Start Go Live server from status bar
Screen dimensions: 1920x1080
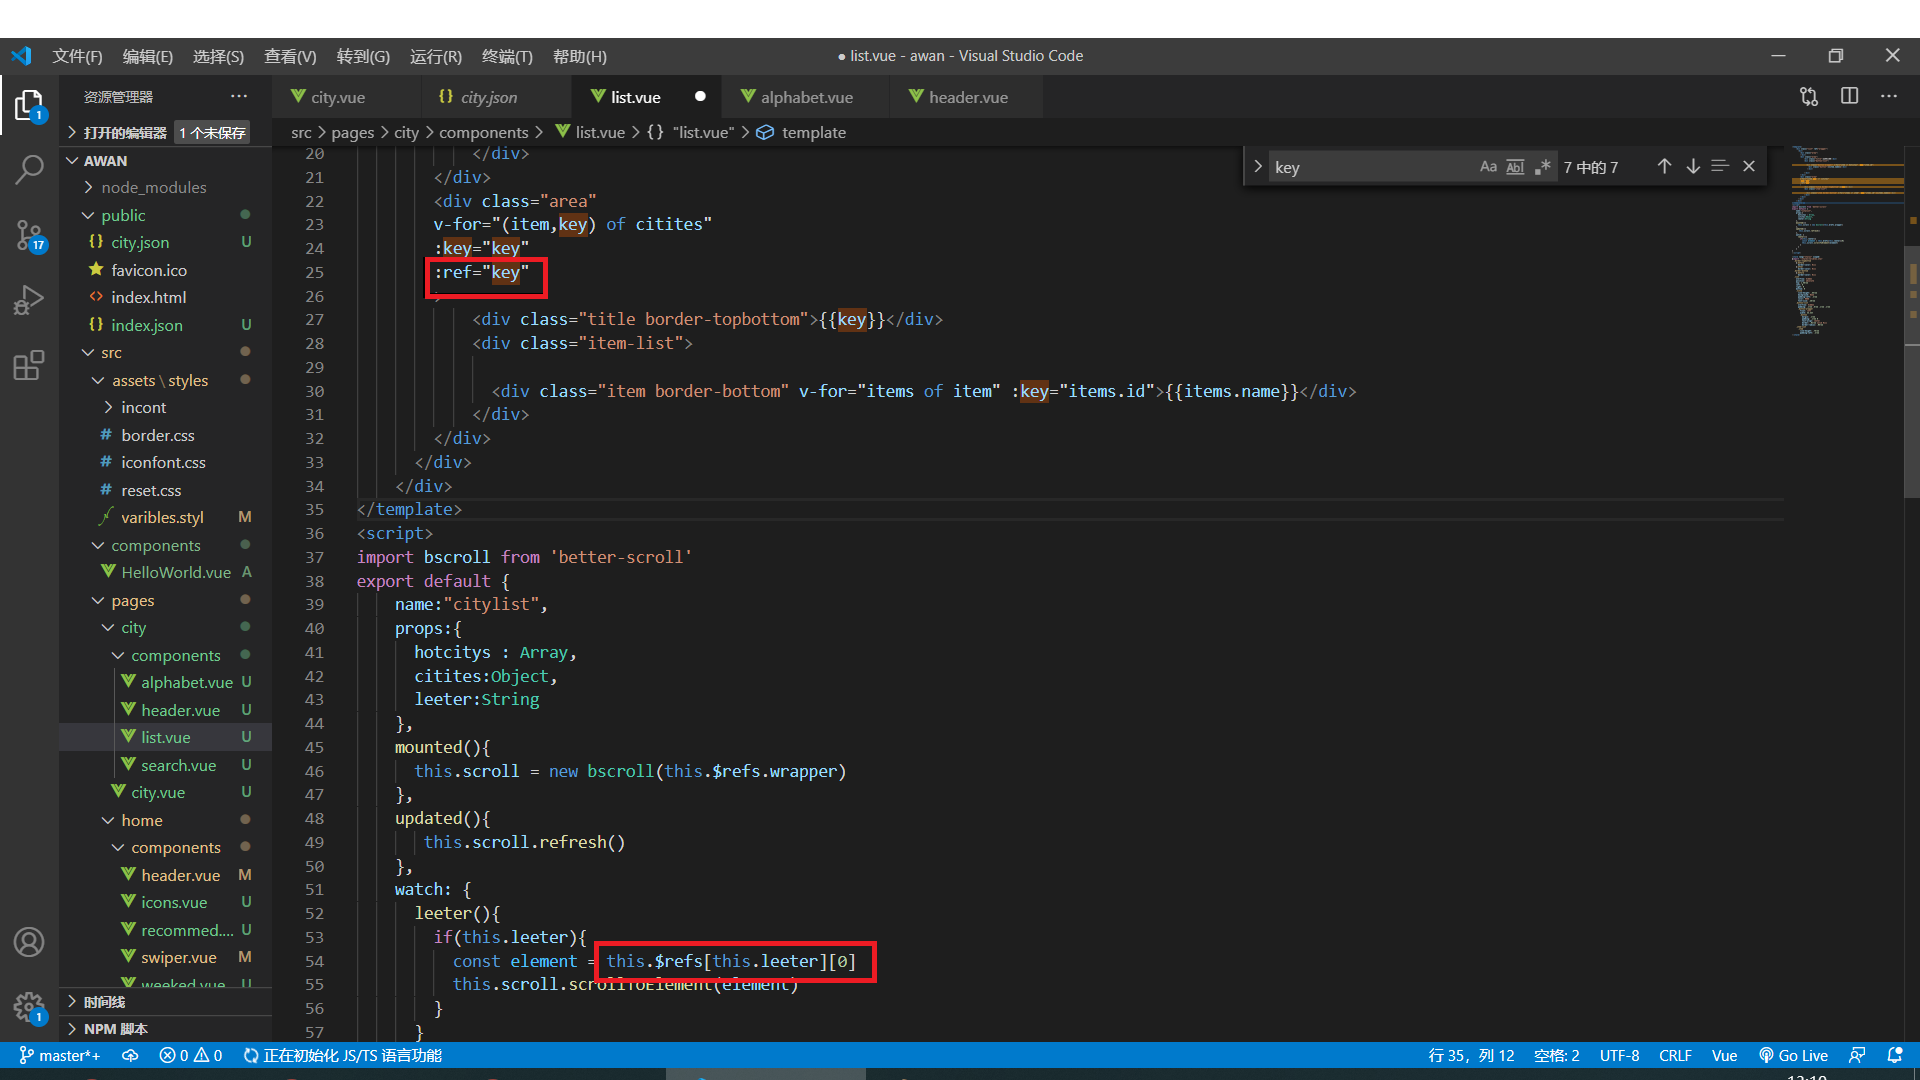click(x=1793, y=1055)
